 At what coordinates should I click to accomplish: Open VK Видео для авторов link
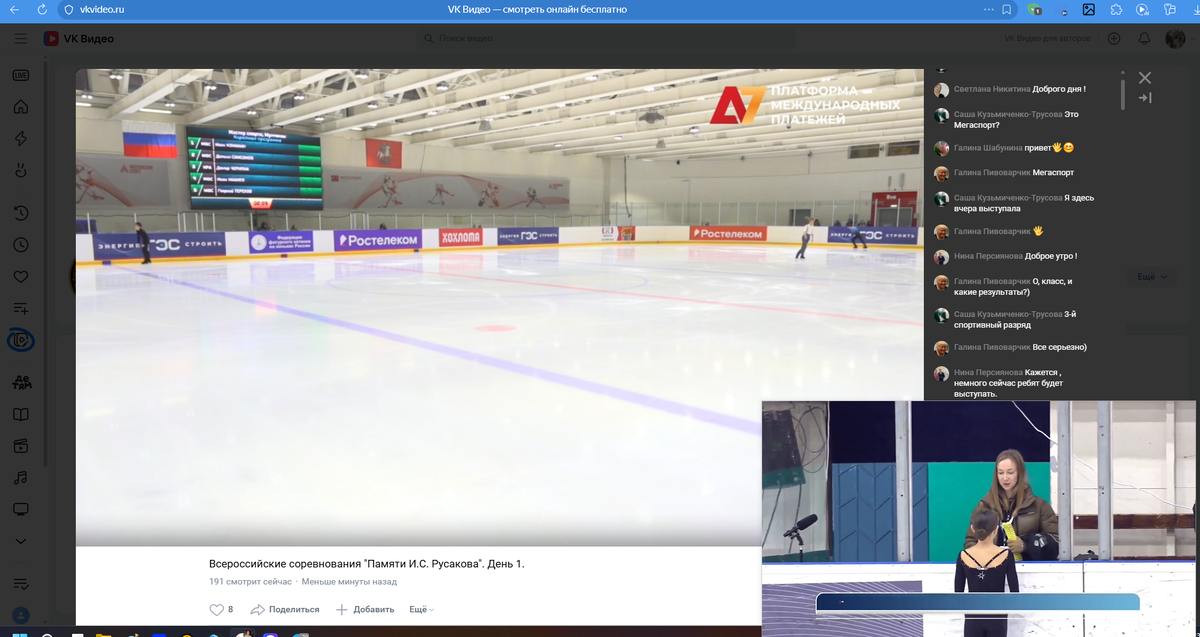(x=1048, y=39)
